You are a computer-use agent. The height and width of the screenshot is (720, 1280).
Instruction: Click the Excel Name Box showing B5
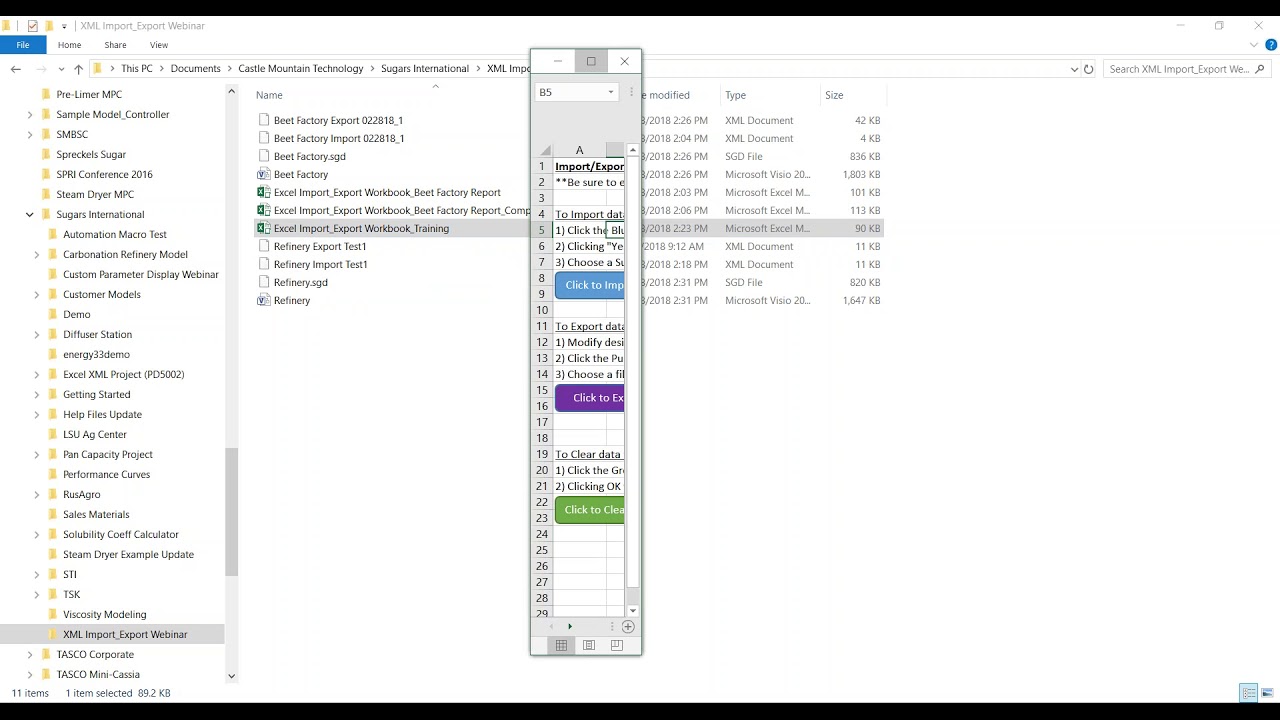pos(570,92)
